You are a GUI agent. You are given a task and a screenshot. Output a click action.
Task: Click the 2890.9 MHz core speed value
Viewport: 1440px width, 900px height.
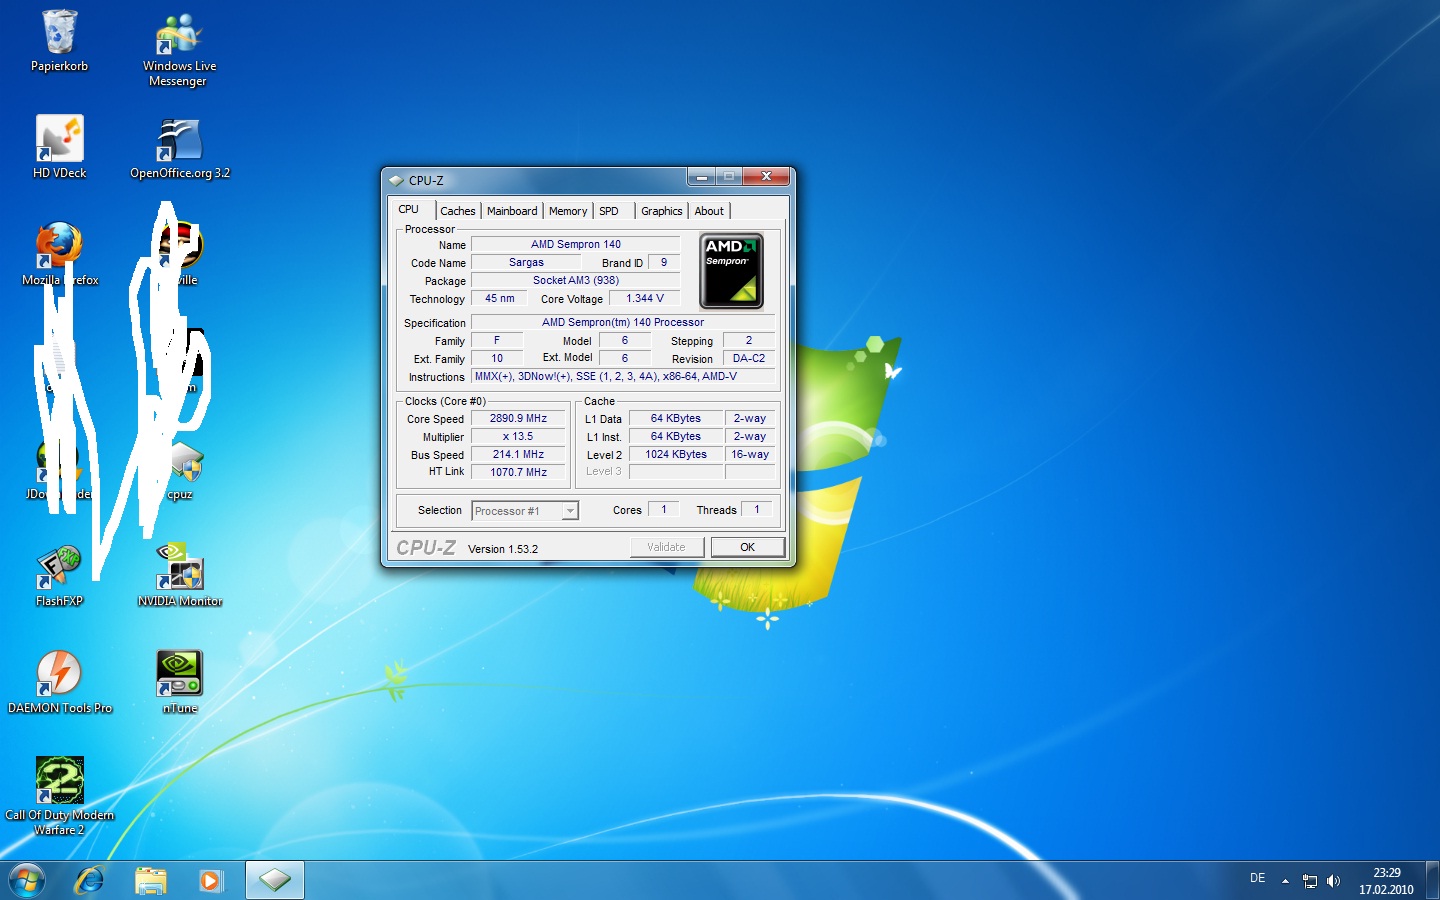coord(518,418)
